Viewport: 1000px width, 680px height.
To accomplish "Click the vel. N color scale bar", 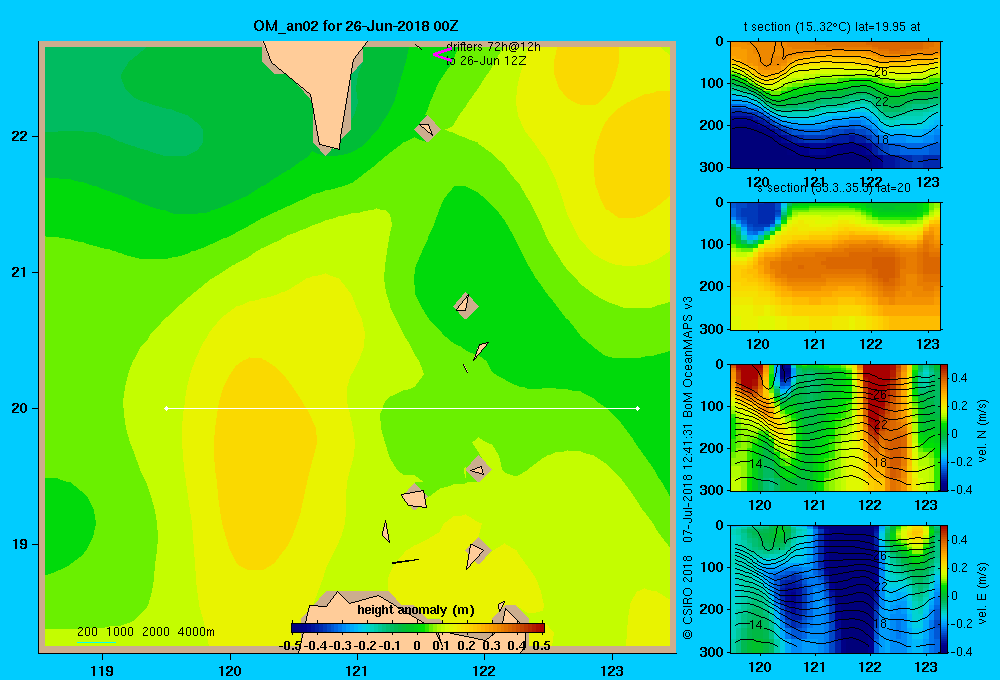I will [x=944, y=427].
